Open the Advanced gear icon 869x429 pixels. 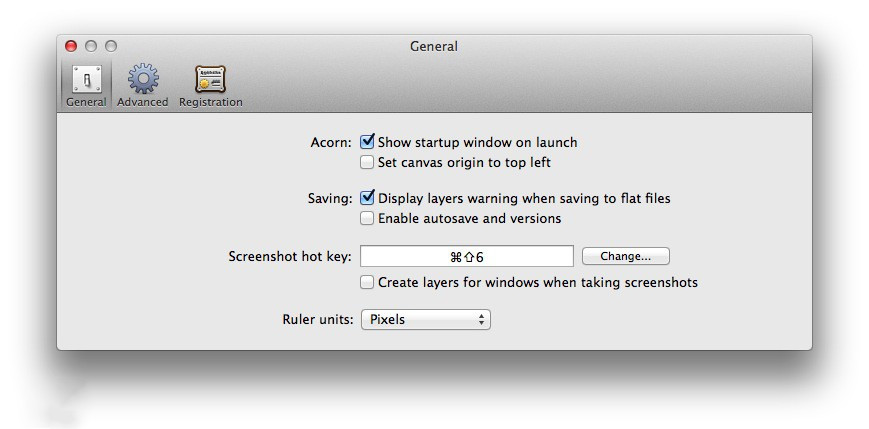click(143, 78)
